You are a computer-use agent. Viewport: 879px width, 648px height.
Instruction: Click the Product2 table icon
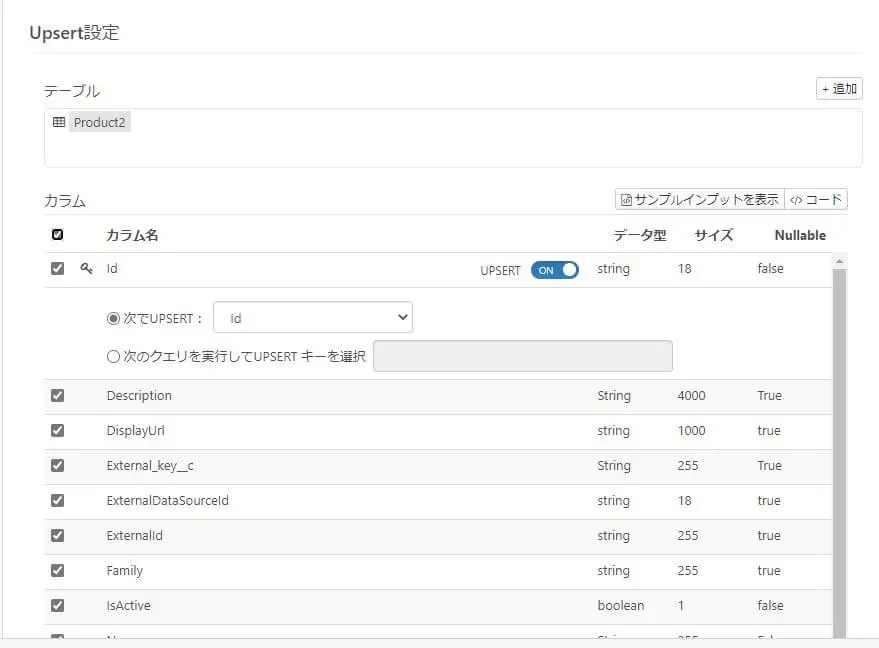click(58, 122)
